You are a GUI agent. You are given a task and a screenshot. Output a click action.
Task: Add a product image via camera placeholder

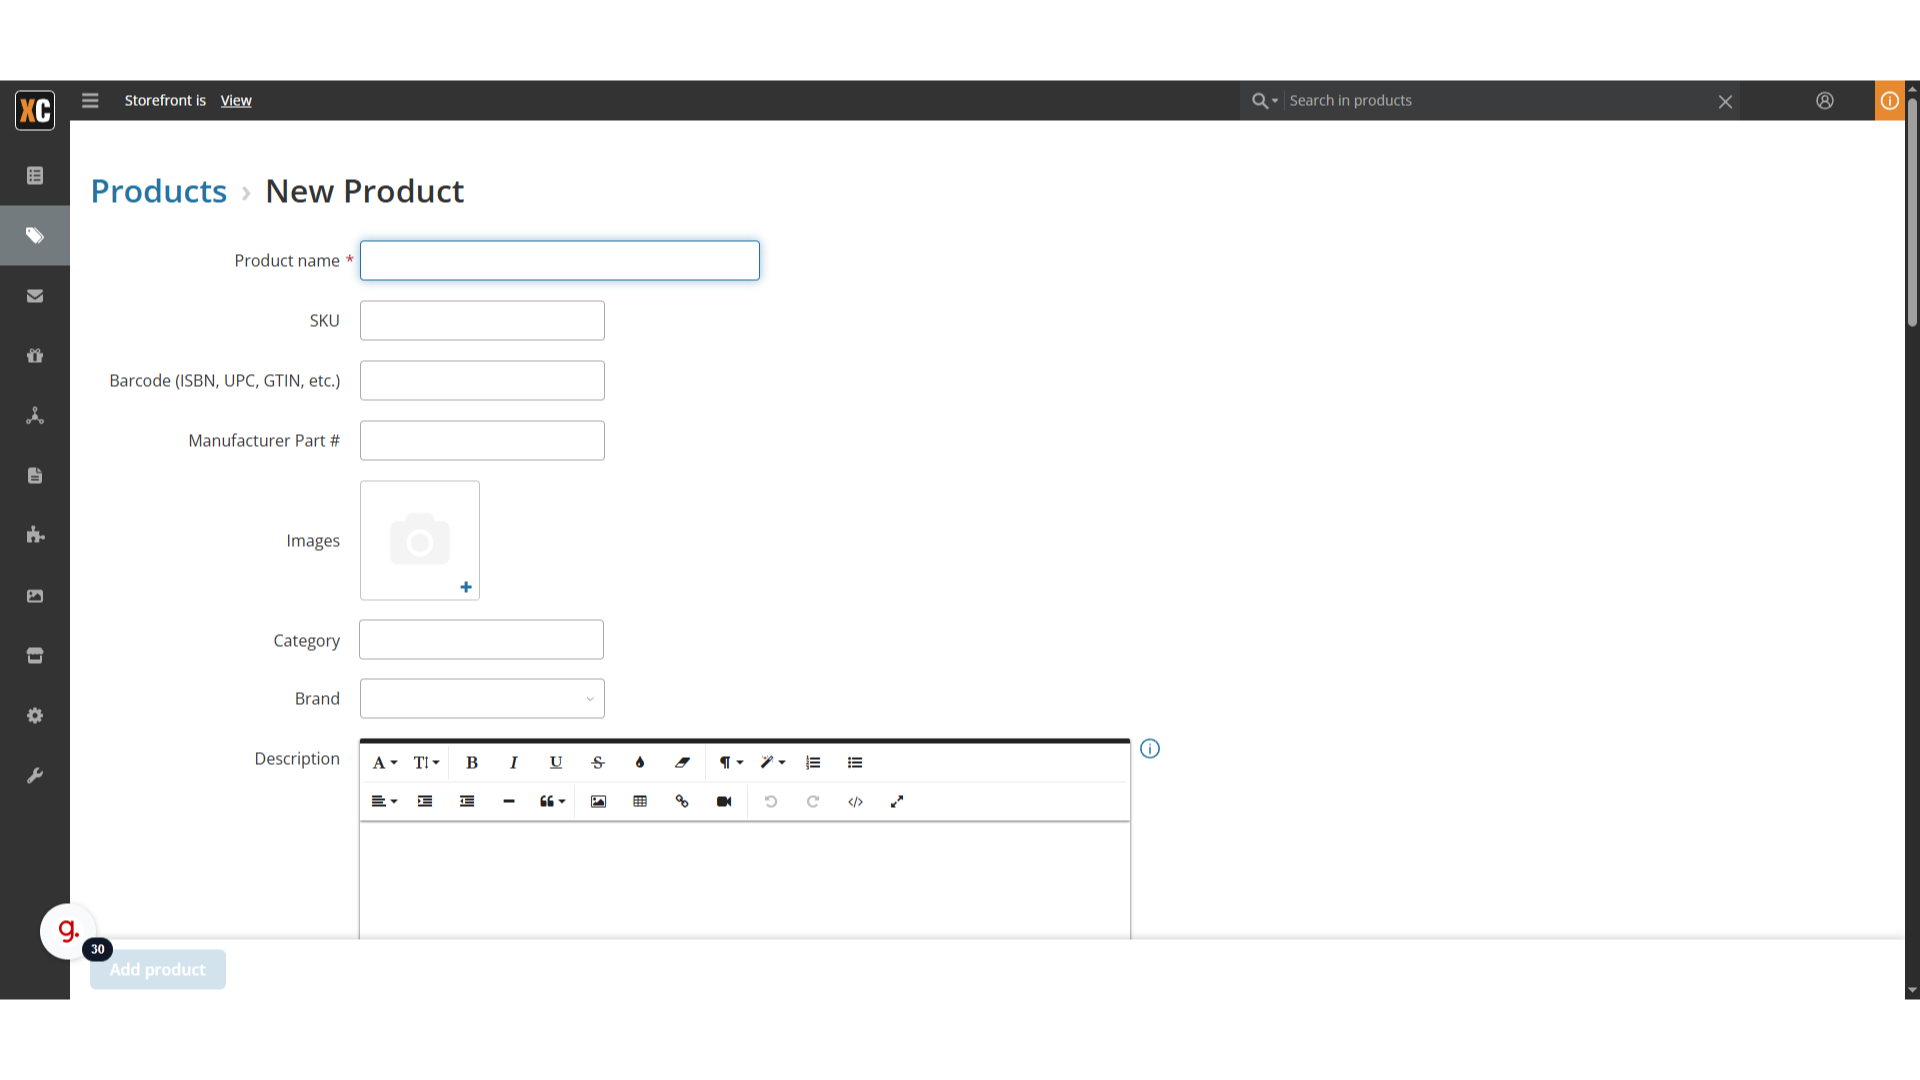click(x=420, y=541)
